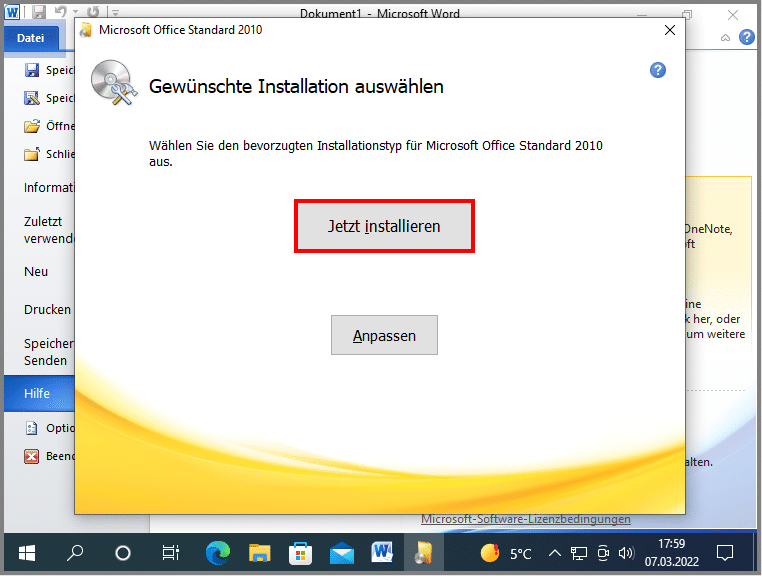Launch Microsoft Store from the taskbar
Image resolution: width=762 pixels, height=576 pixels.
point(300,552)
